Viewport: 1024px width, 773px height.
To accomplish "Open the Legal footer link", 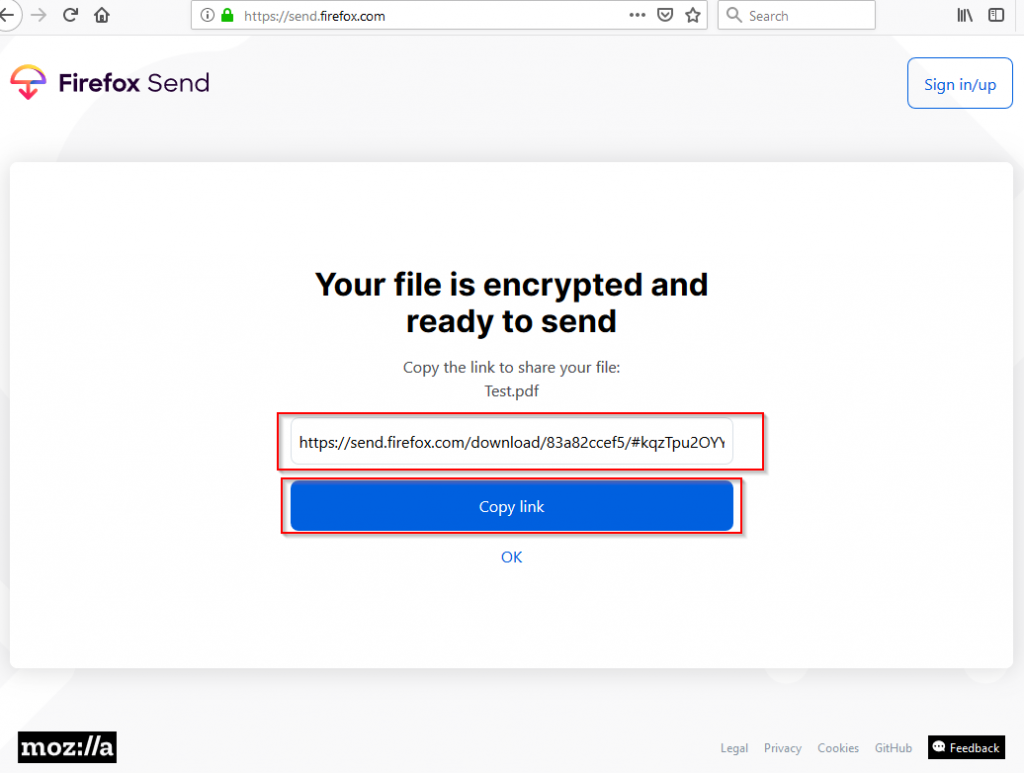I will (x=734, y=748).
